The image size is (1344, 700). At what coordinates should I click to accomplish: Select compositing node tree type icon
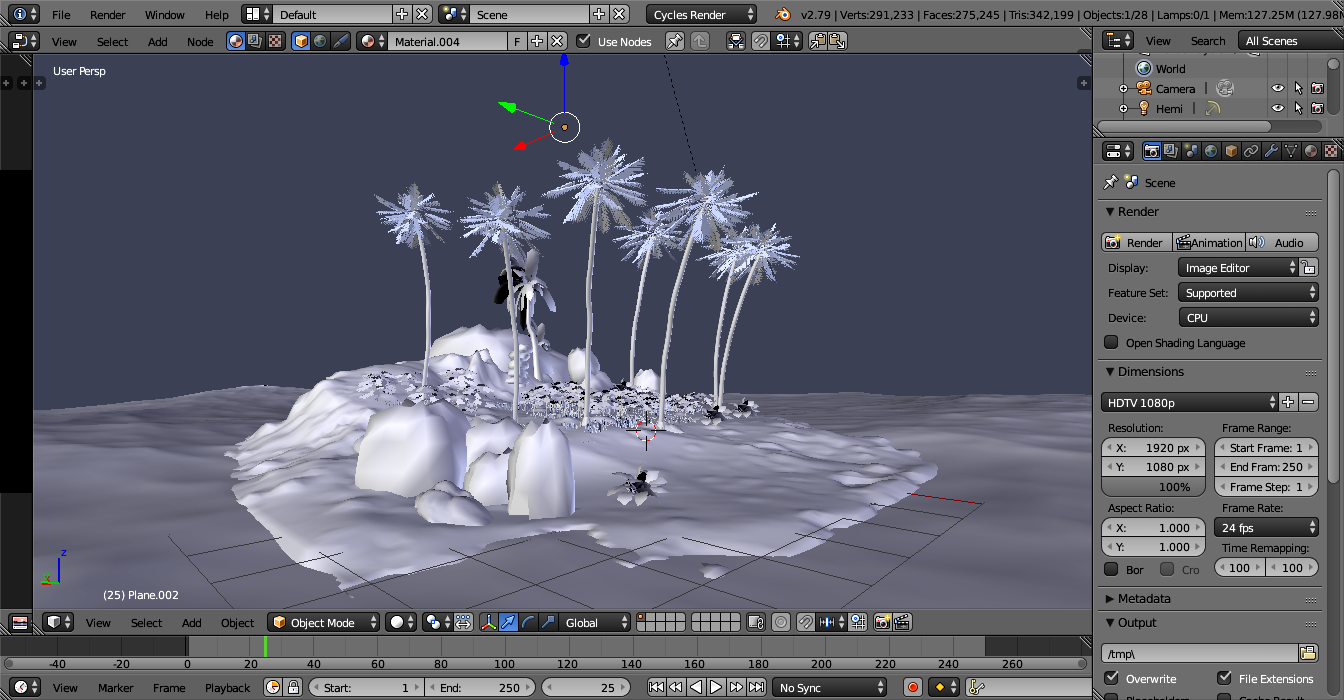click(x=255, y=41)
